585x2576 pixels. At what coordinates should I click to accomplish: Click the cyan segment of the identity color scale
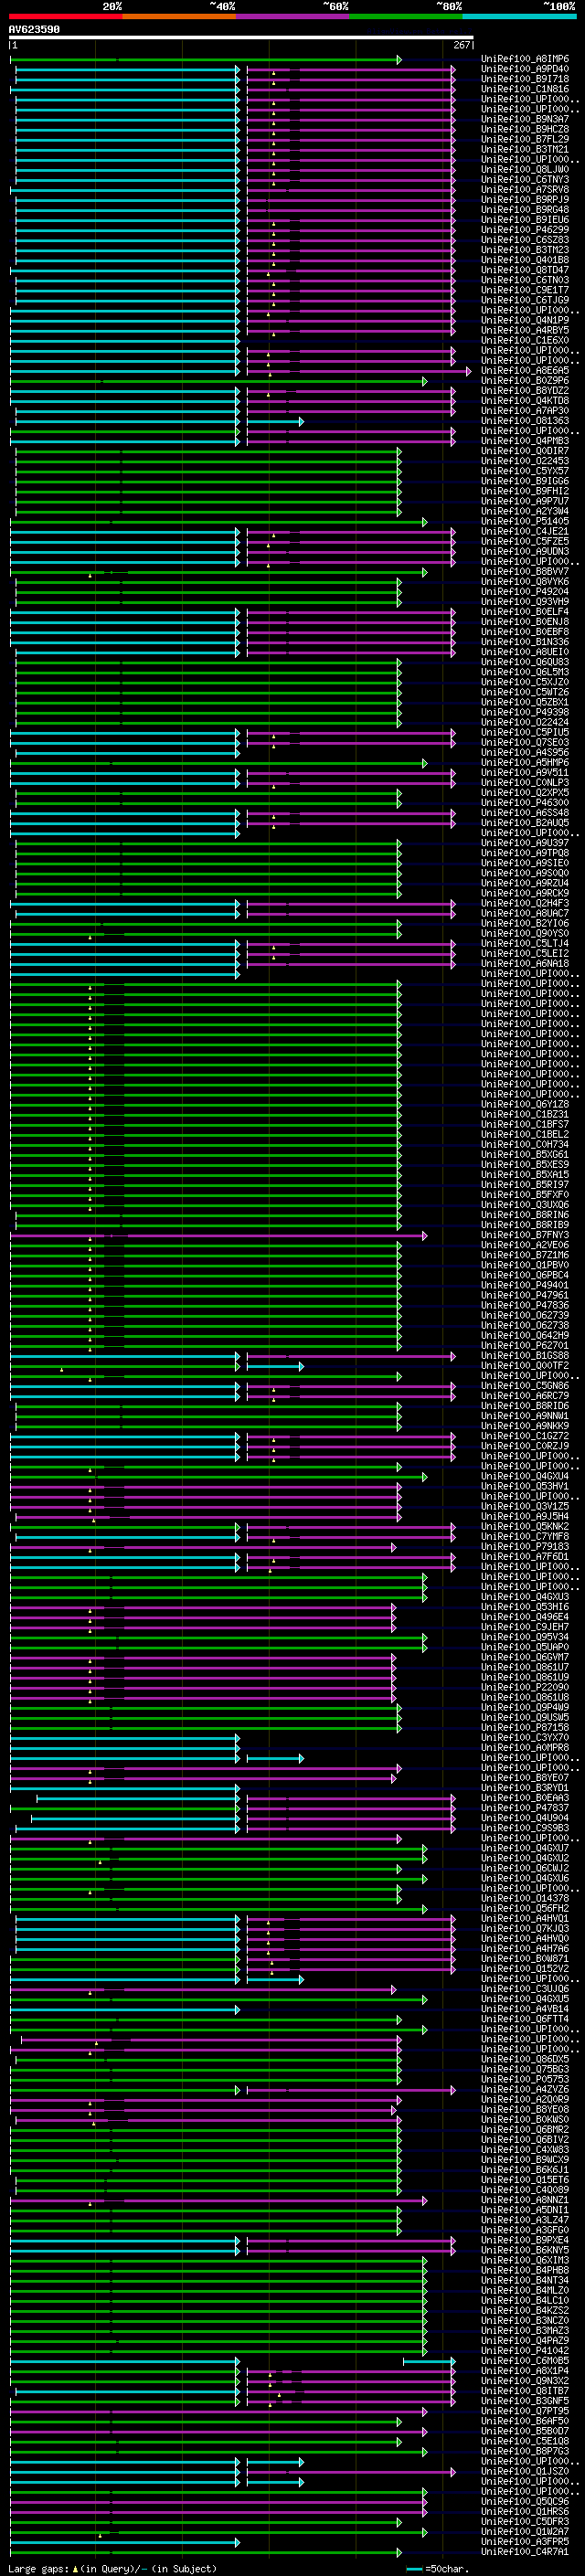(519, 16)
